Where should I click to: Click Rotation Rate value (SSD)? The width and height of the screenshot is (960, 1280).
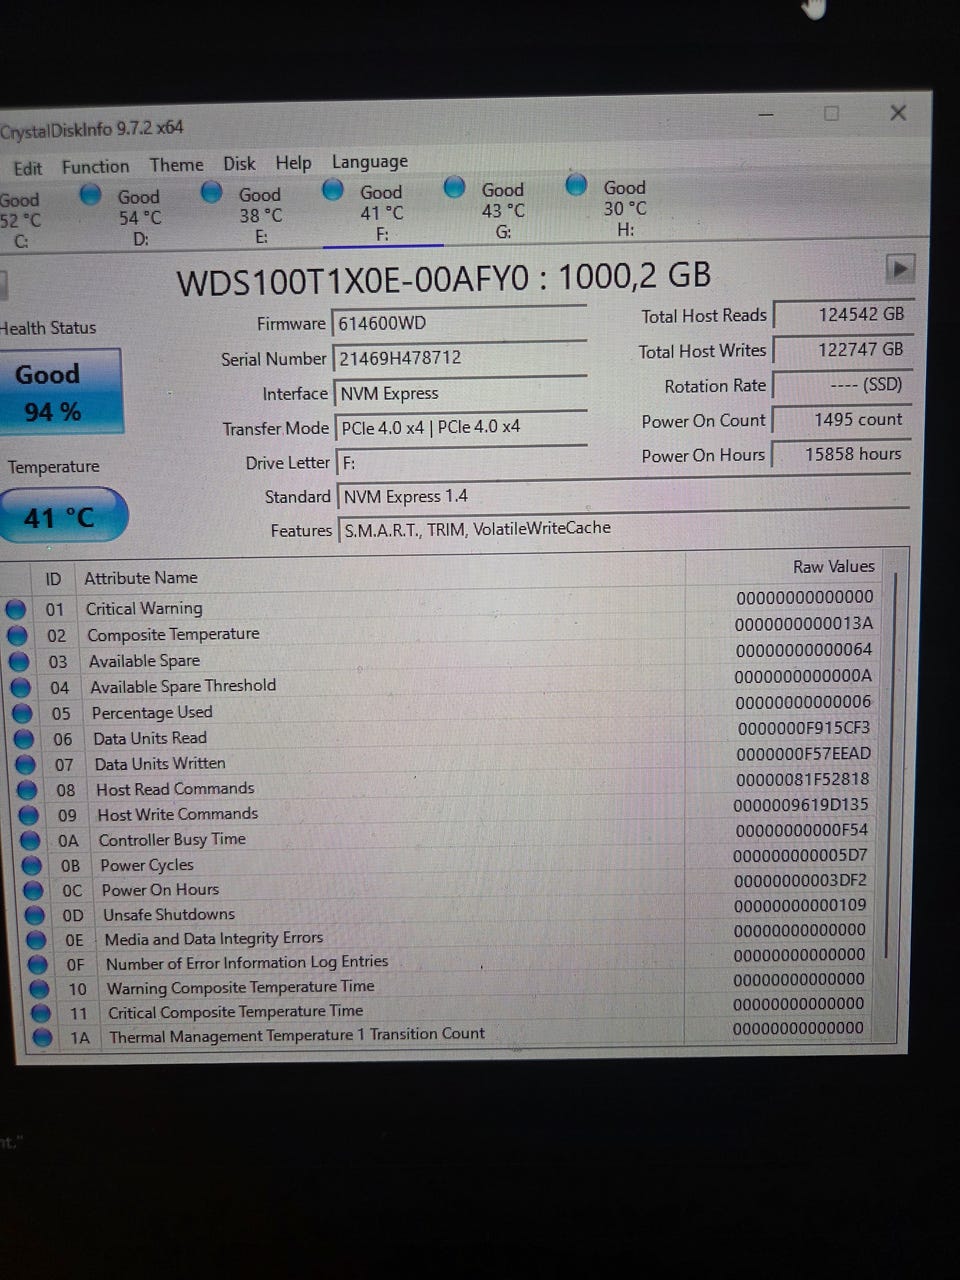842,384
